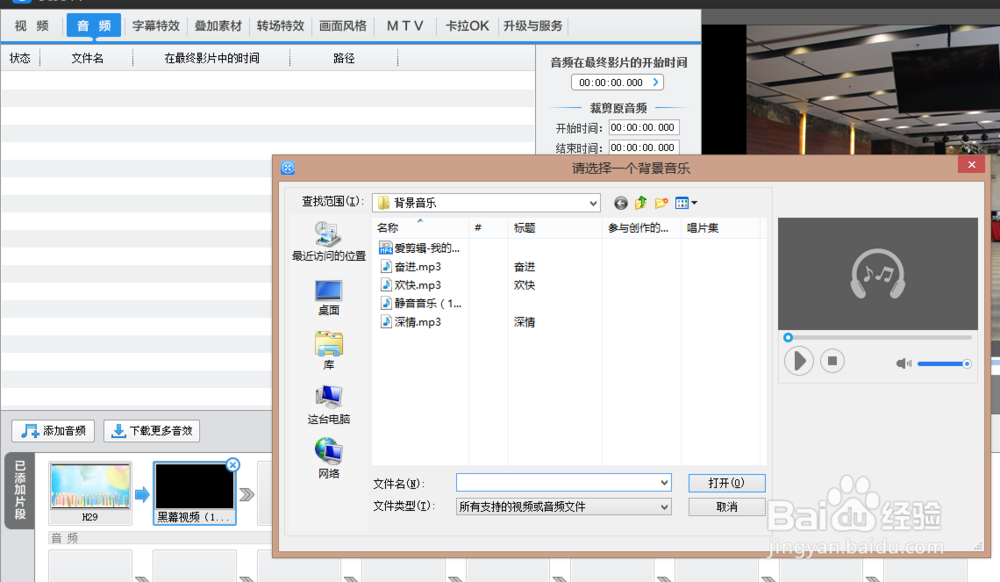Switch to the 字幕特效 tab

tap(156, 26)
